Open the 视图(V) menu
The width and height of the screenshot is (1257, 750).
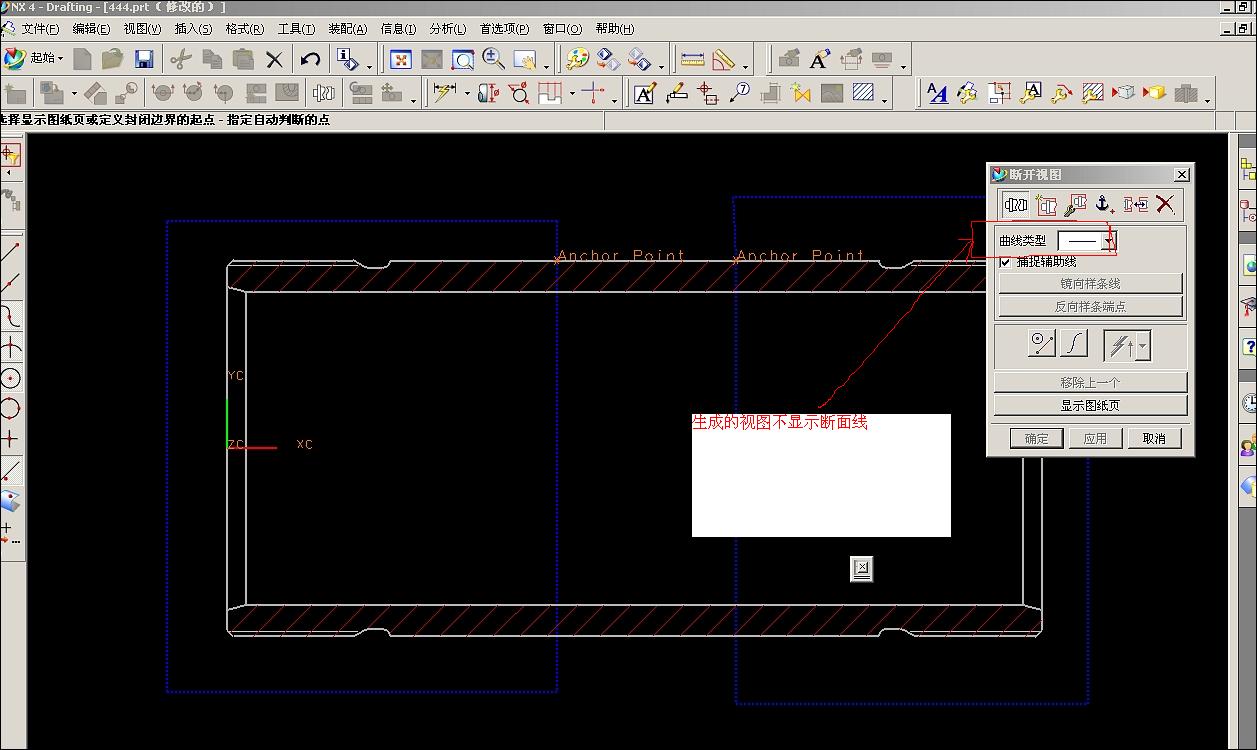pos(142,29)
